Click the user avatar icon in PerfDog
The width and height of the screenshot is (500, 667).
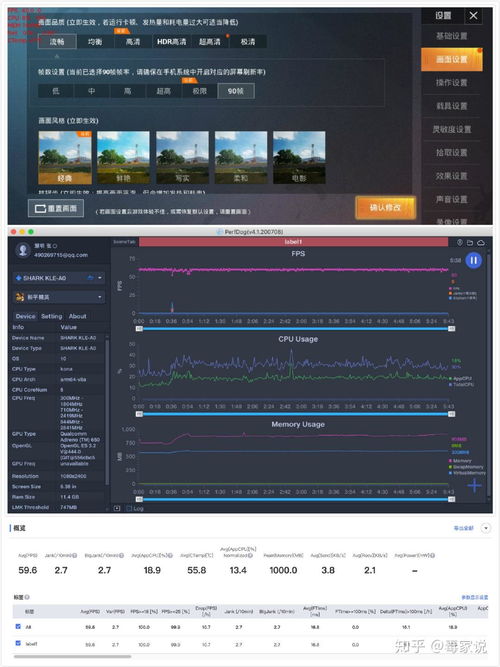click(23, 250)
